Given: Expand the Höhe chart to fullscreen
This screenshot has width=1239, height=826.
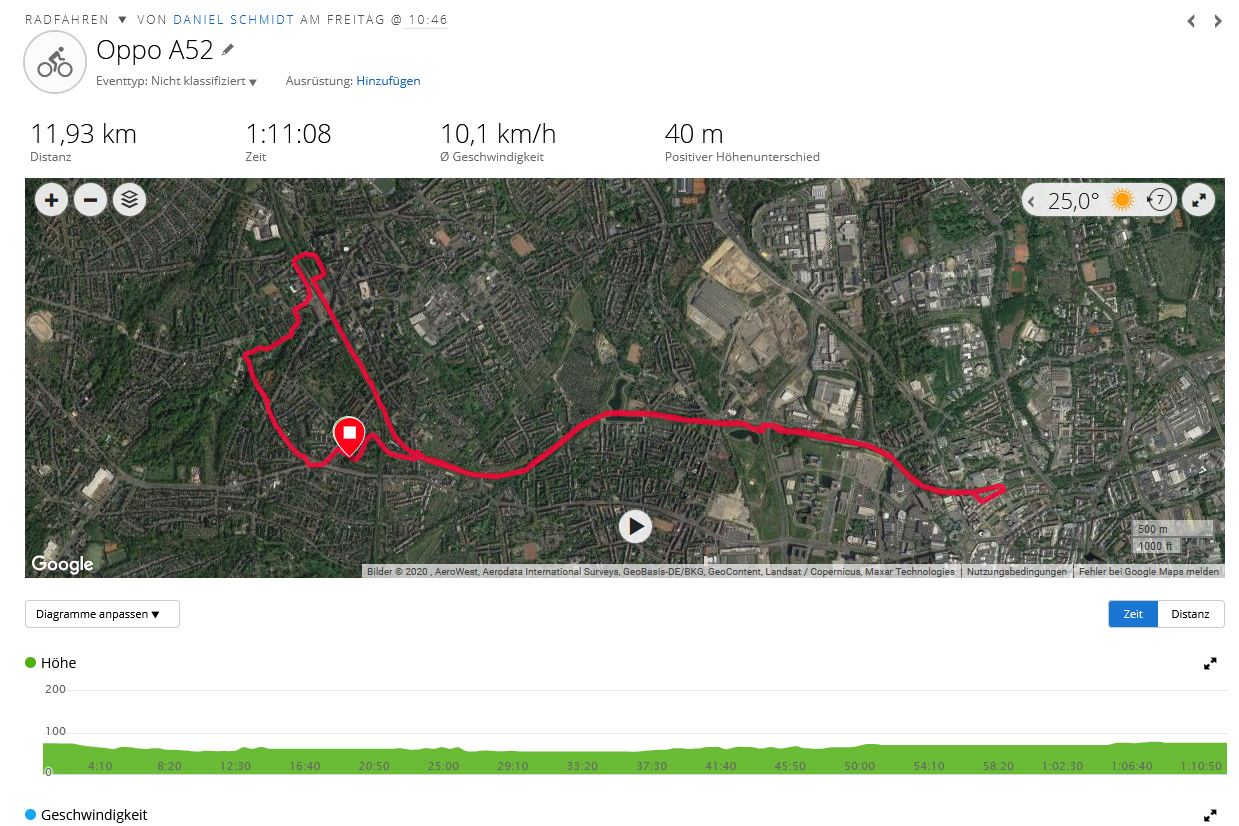Looking at the screenshot, I should pyautogui.click(x=1210, y=663).
